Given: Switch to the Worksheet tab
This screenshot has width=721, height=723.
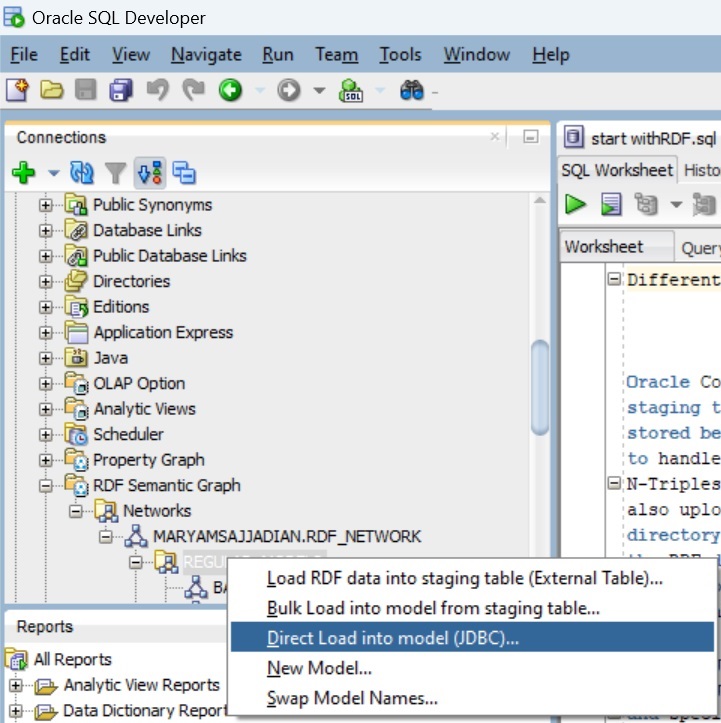Looking at the screenshot, I should [x=616, y=247].
